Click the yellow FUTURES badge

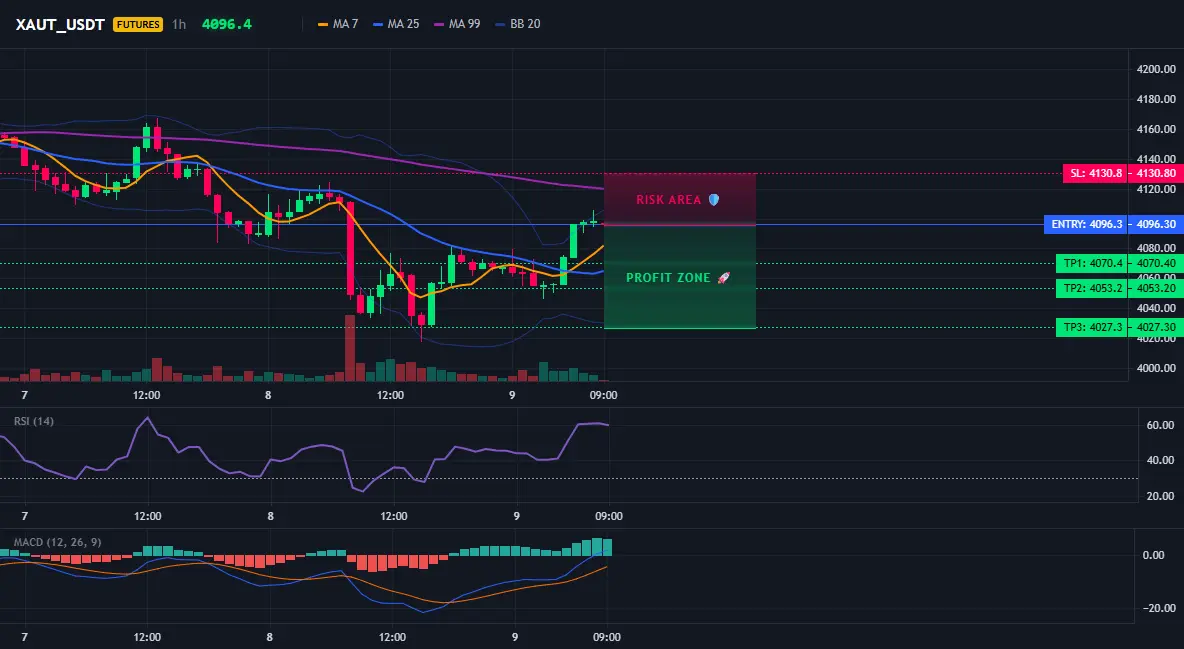tap(137, 24)
